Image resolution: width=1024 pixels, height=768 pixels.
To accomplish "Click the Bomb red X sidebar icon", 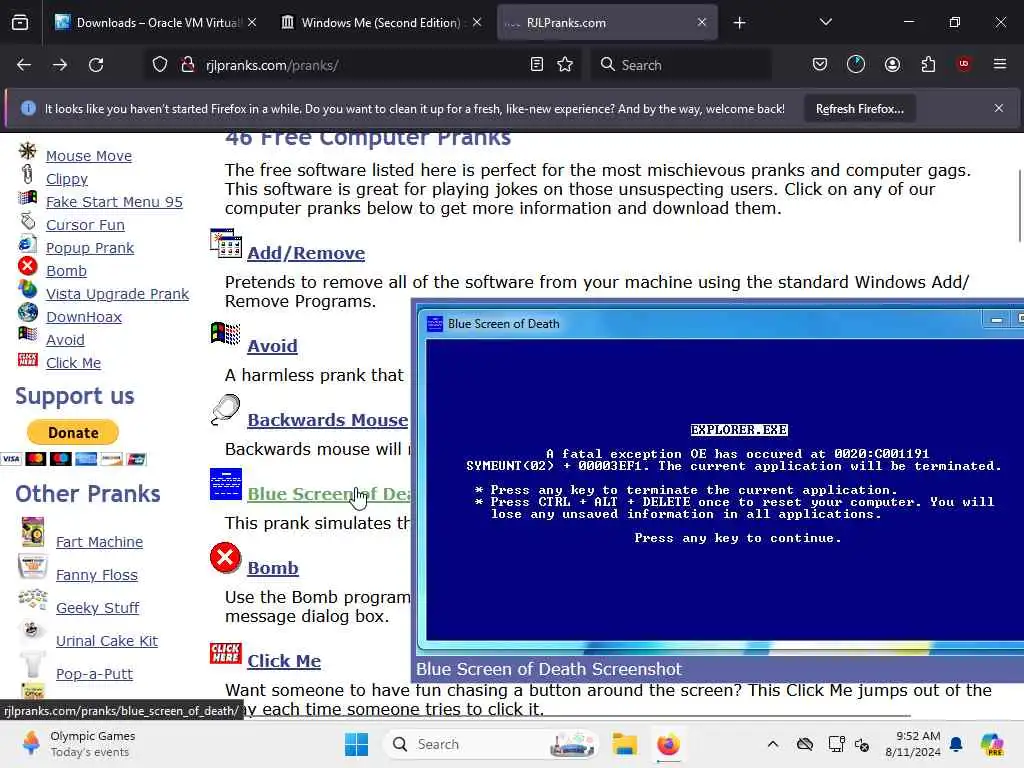I will (x=27, y=266).
